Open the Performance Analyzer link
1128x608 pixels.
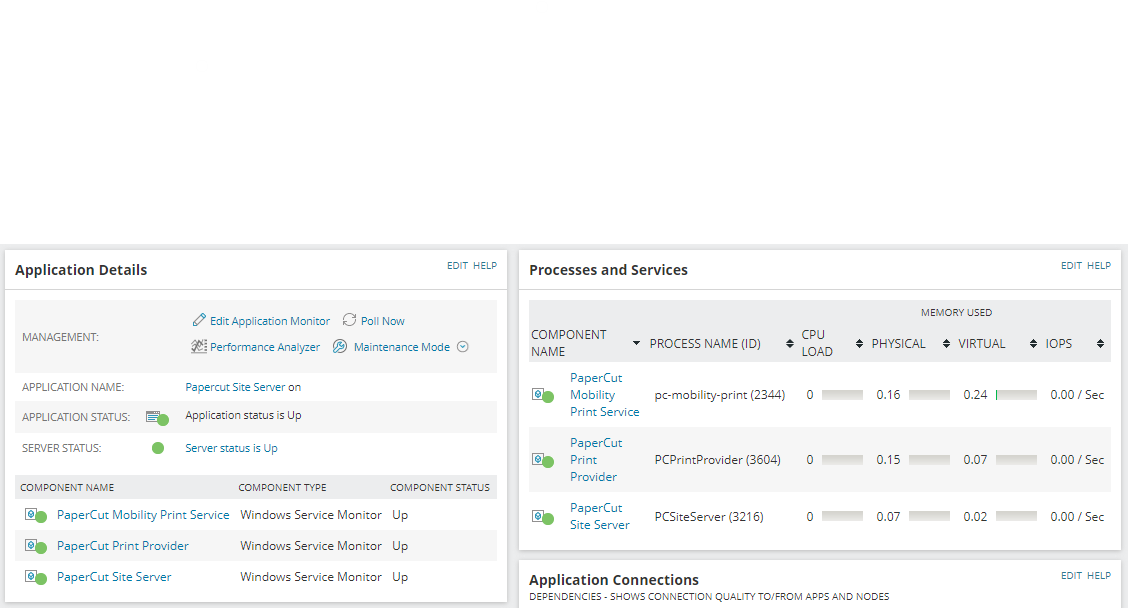point(265,347)
